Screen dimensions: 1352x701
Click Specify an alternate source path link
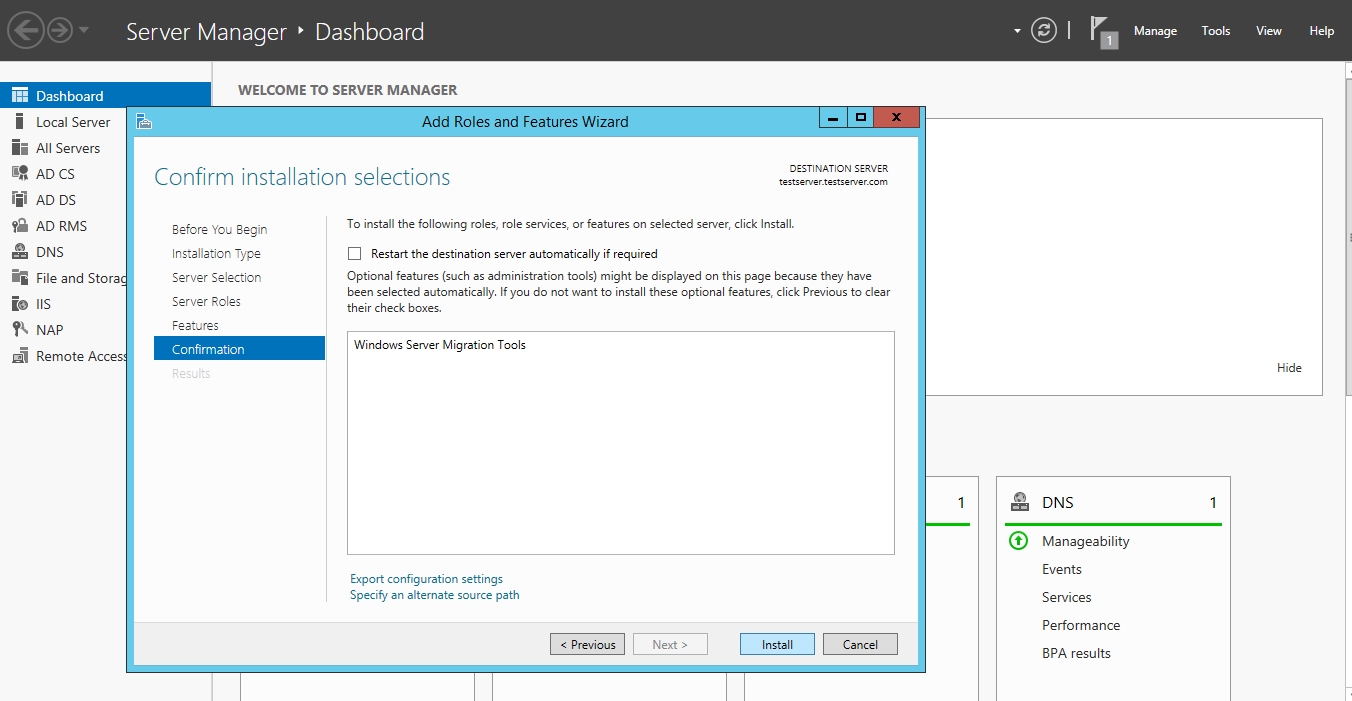pos(434,595)
